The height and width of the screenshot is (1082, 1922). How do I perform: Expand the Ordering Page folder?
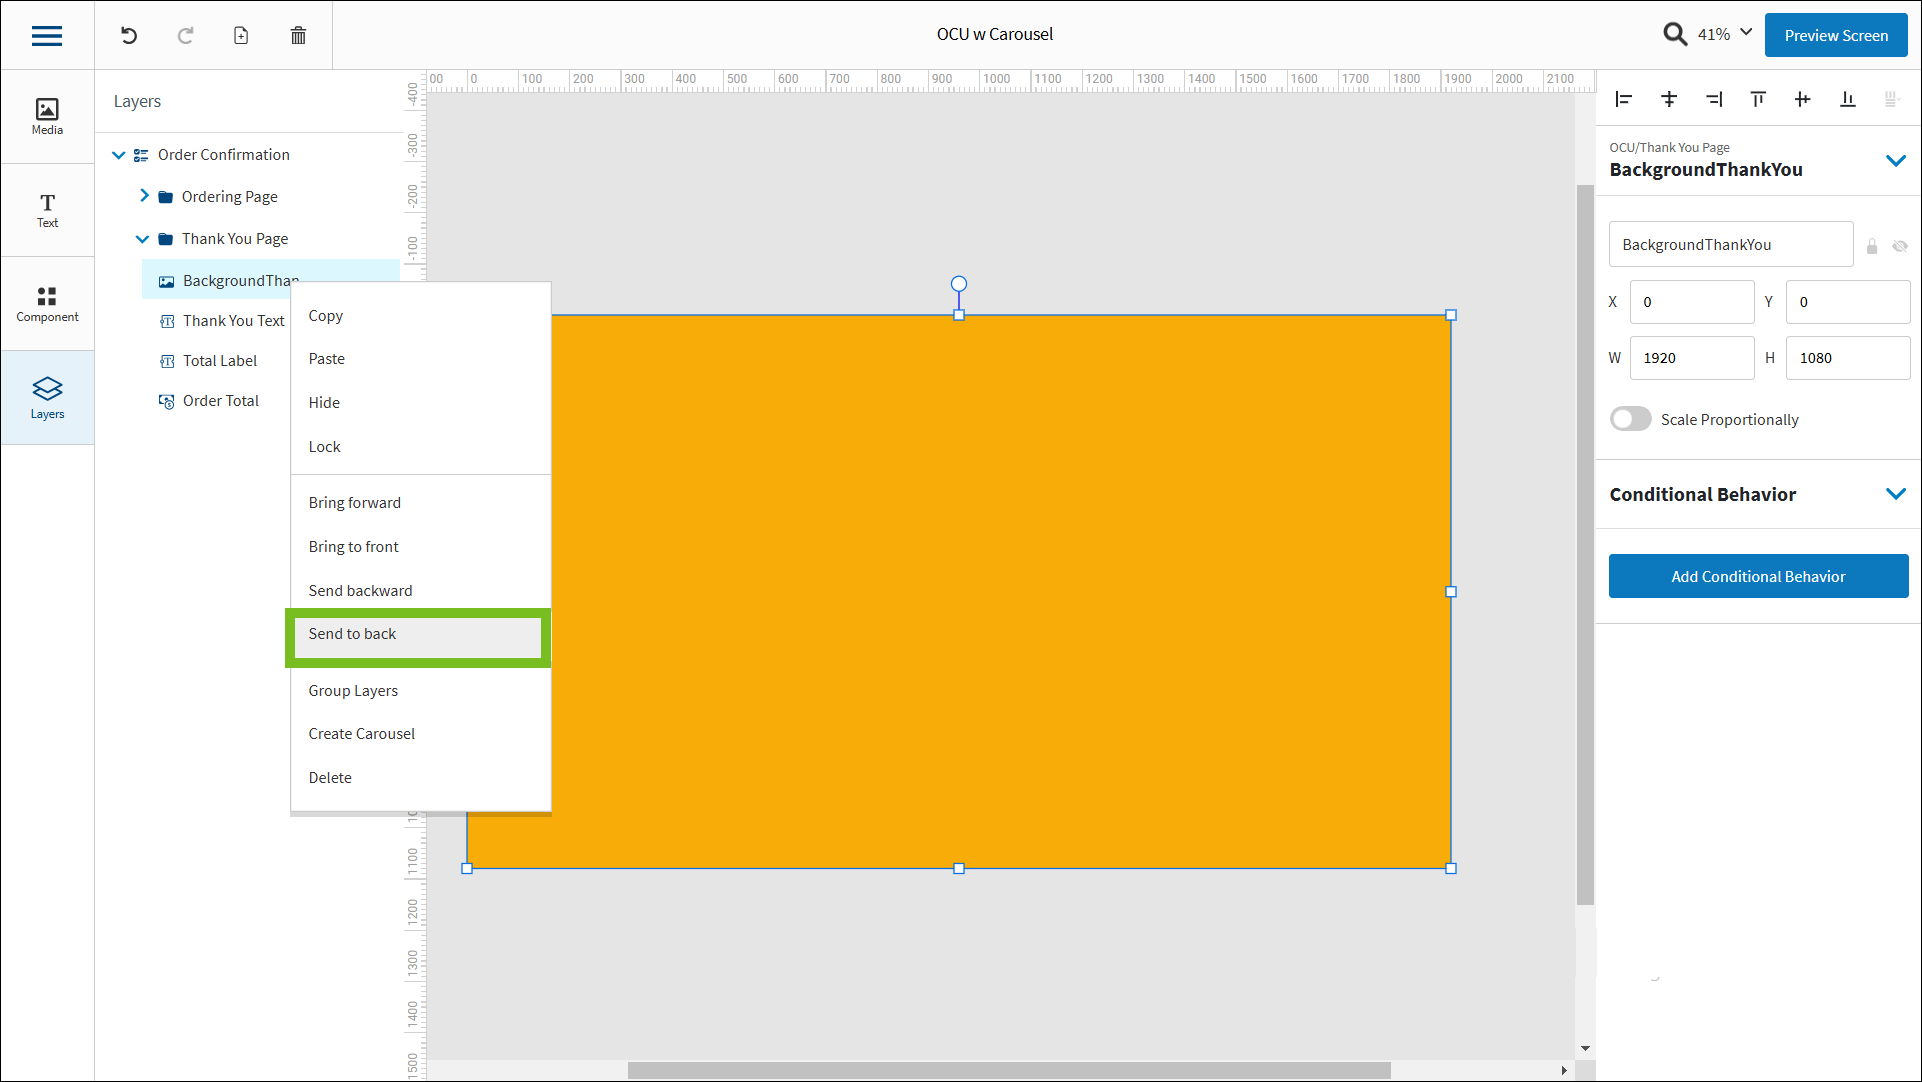point(144,196)
